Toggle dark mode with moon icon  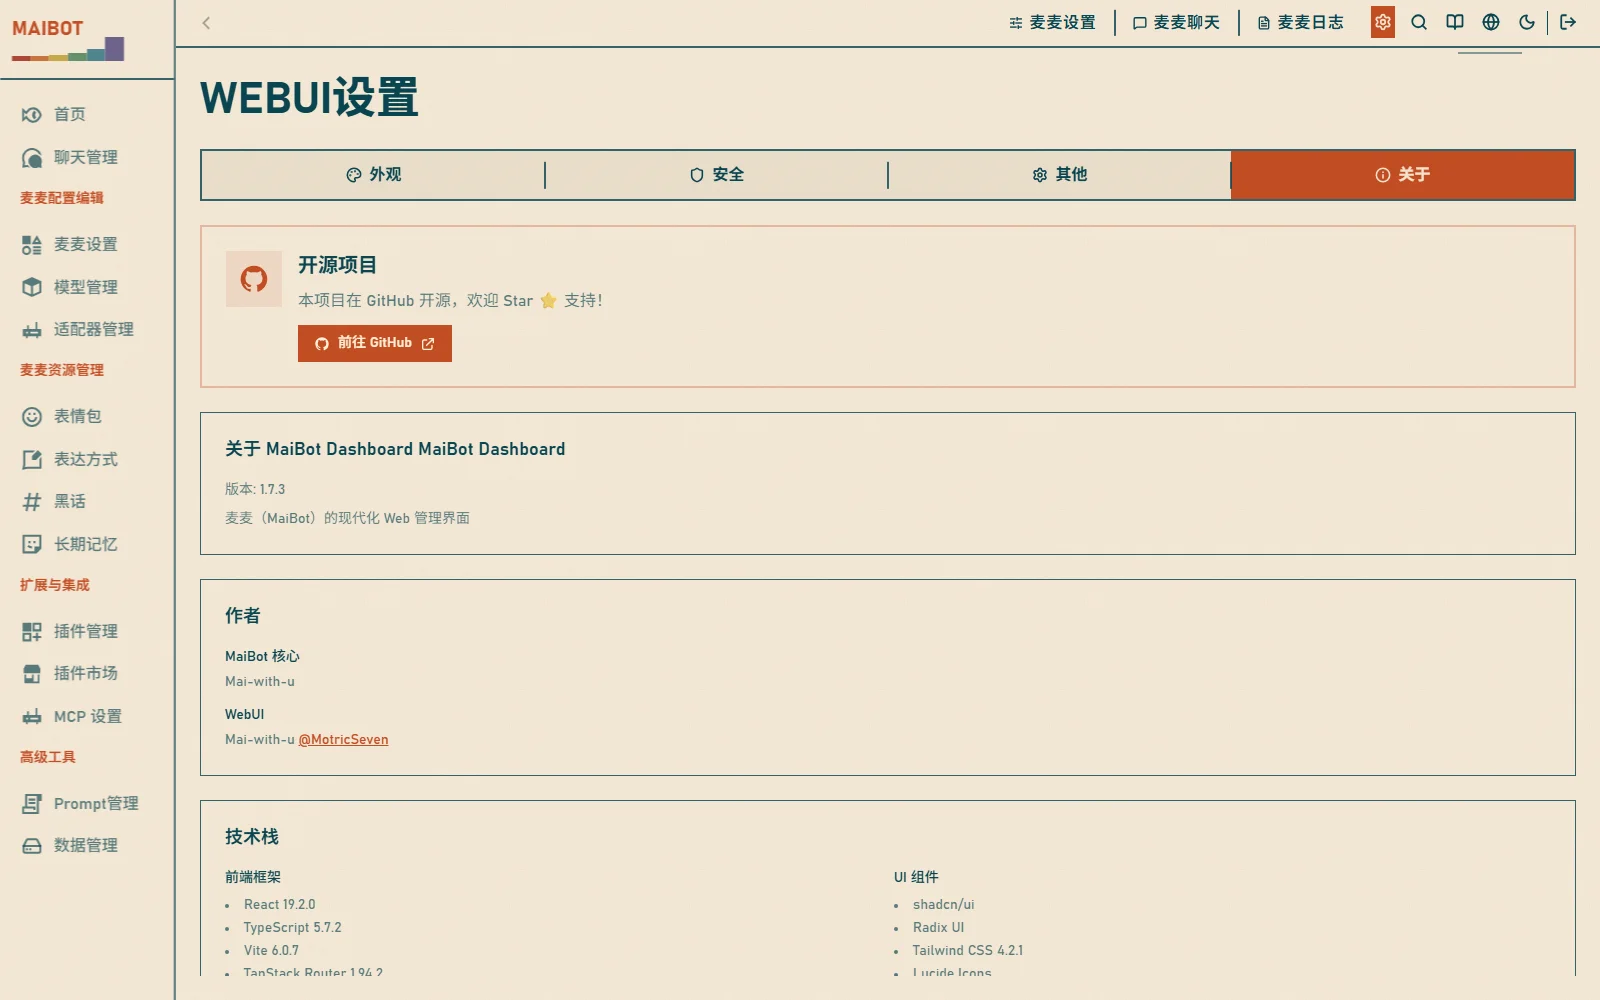[x=1527, y=22]
